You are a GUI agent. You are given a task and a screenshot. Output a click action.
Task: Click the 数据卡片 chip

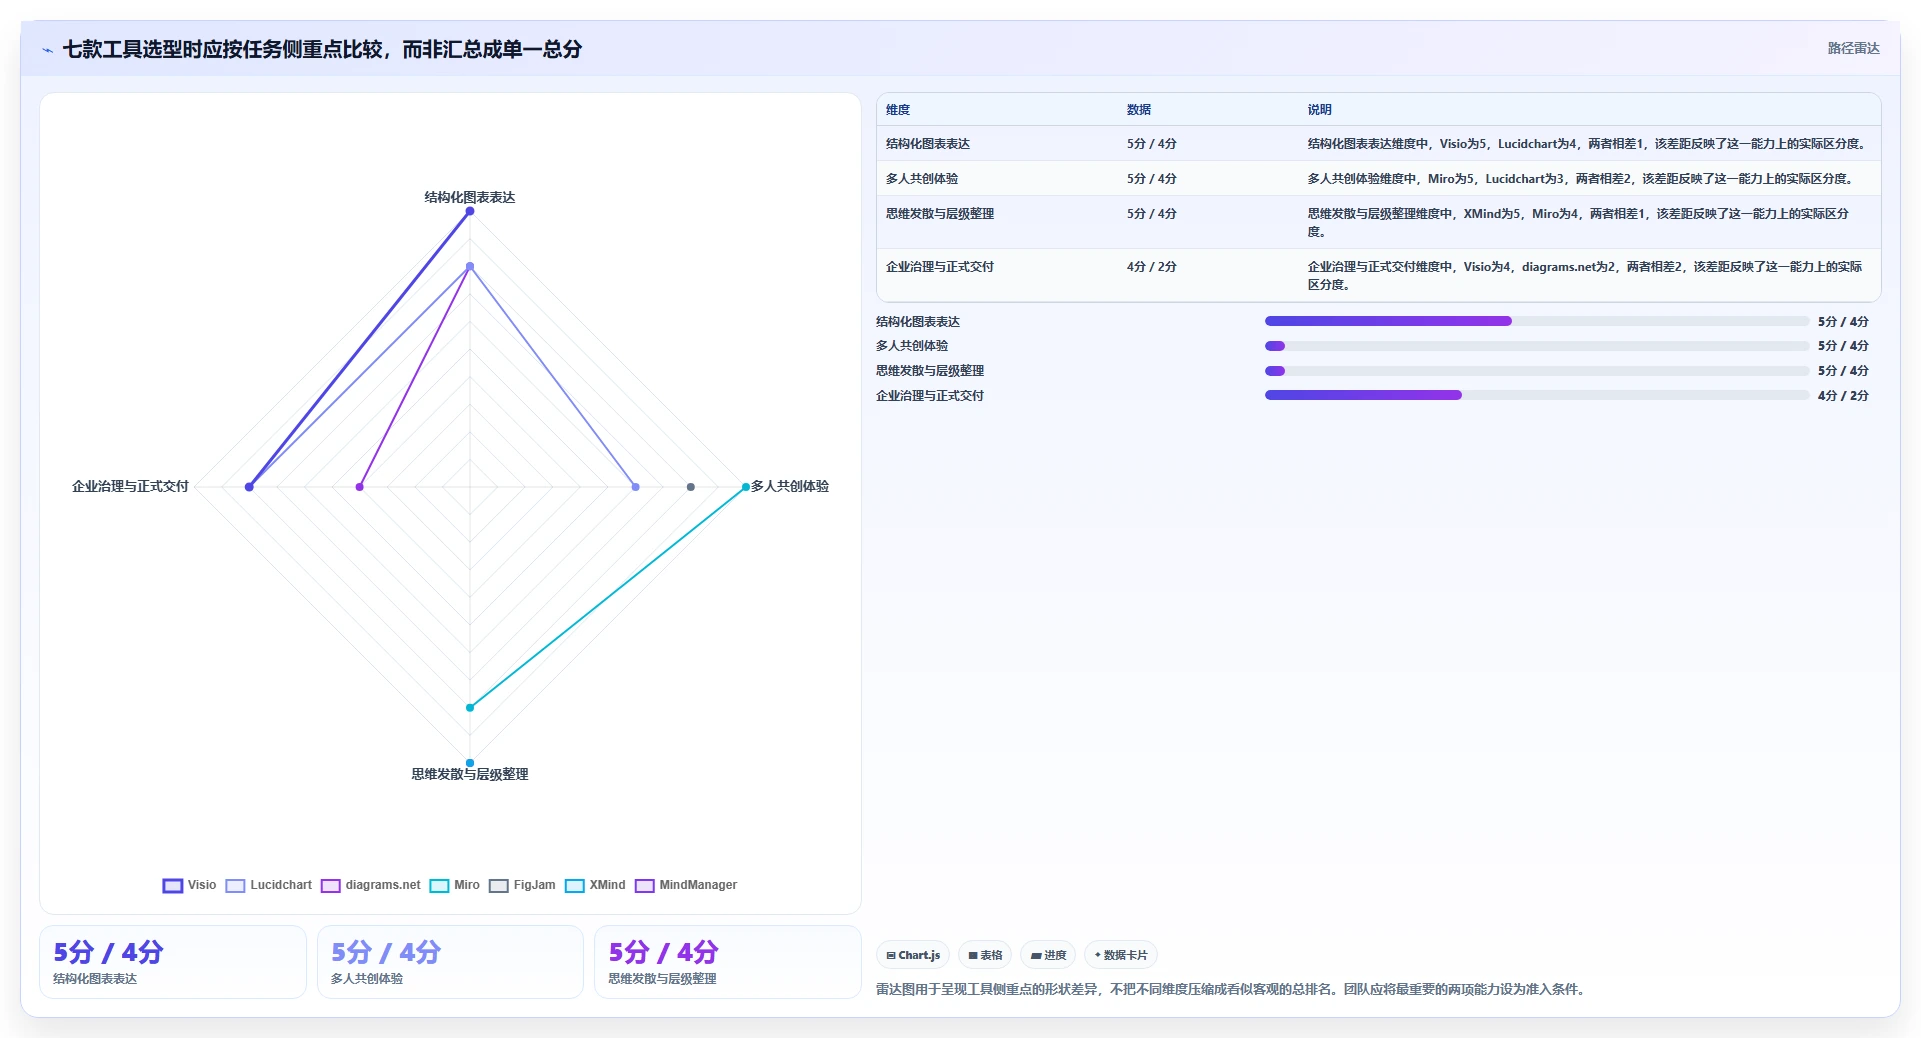[1121, 955]
